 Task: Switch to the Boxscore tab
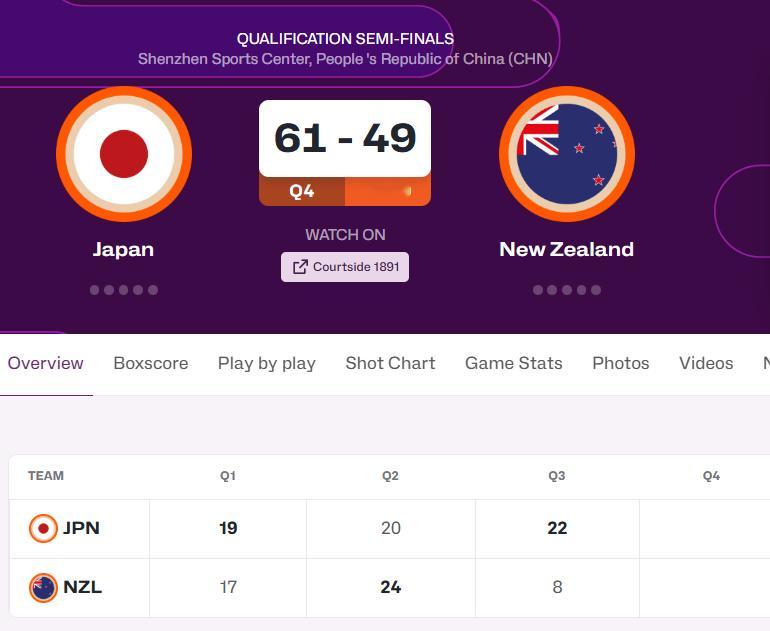[x=151, y=363]
